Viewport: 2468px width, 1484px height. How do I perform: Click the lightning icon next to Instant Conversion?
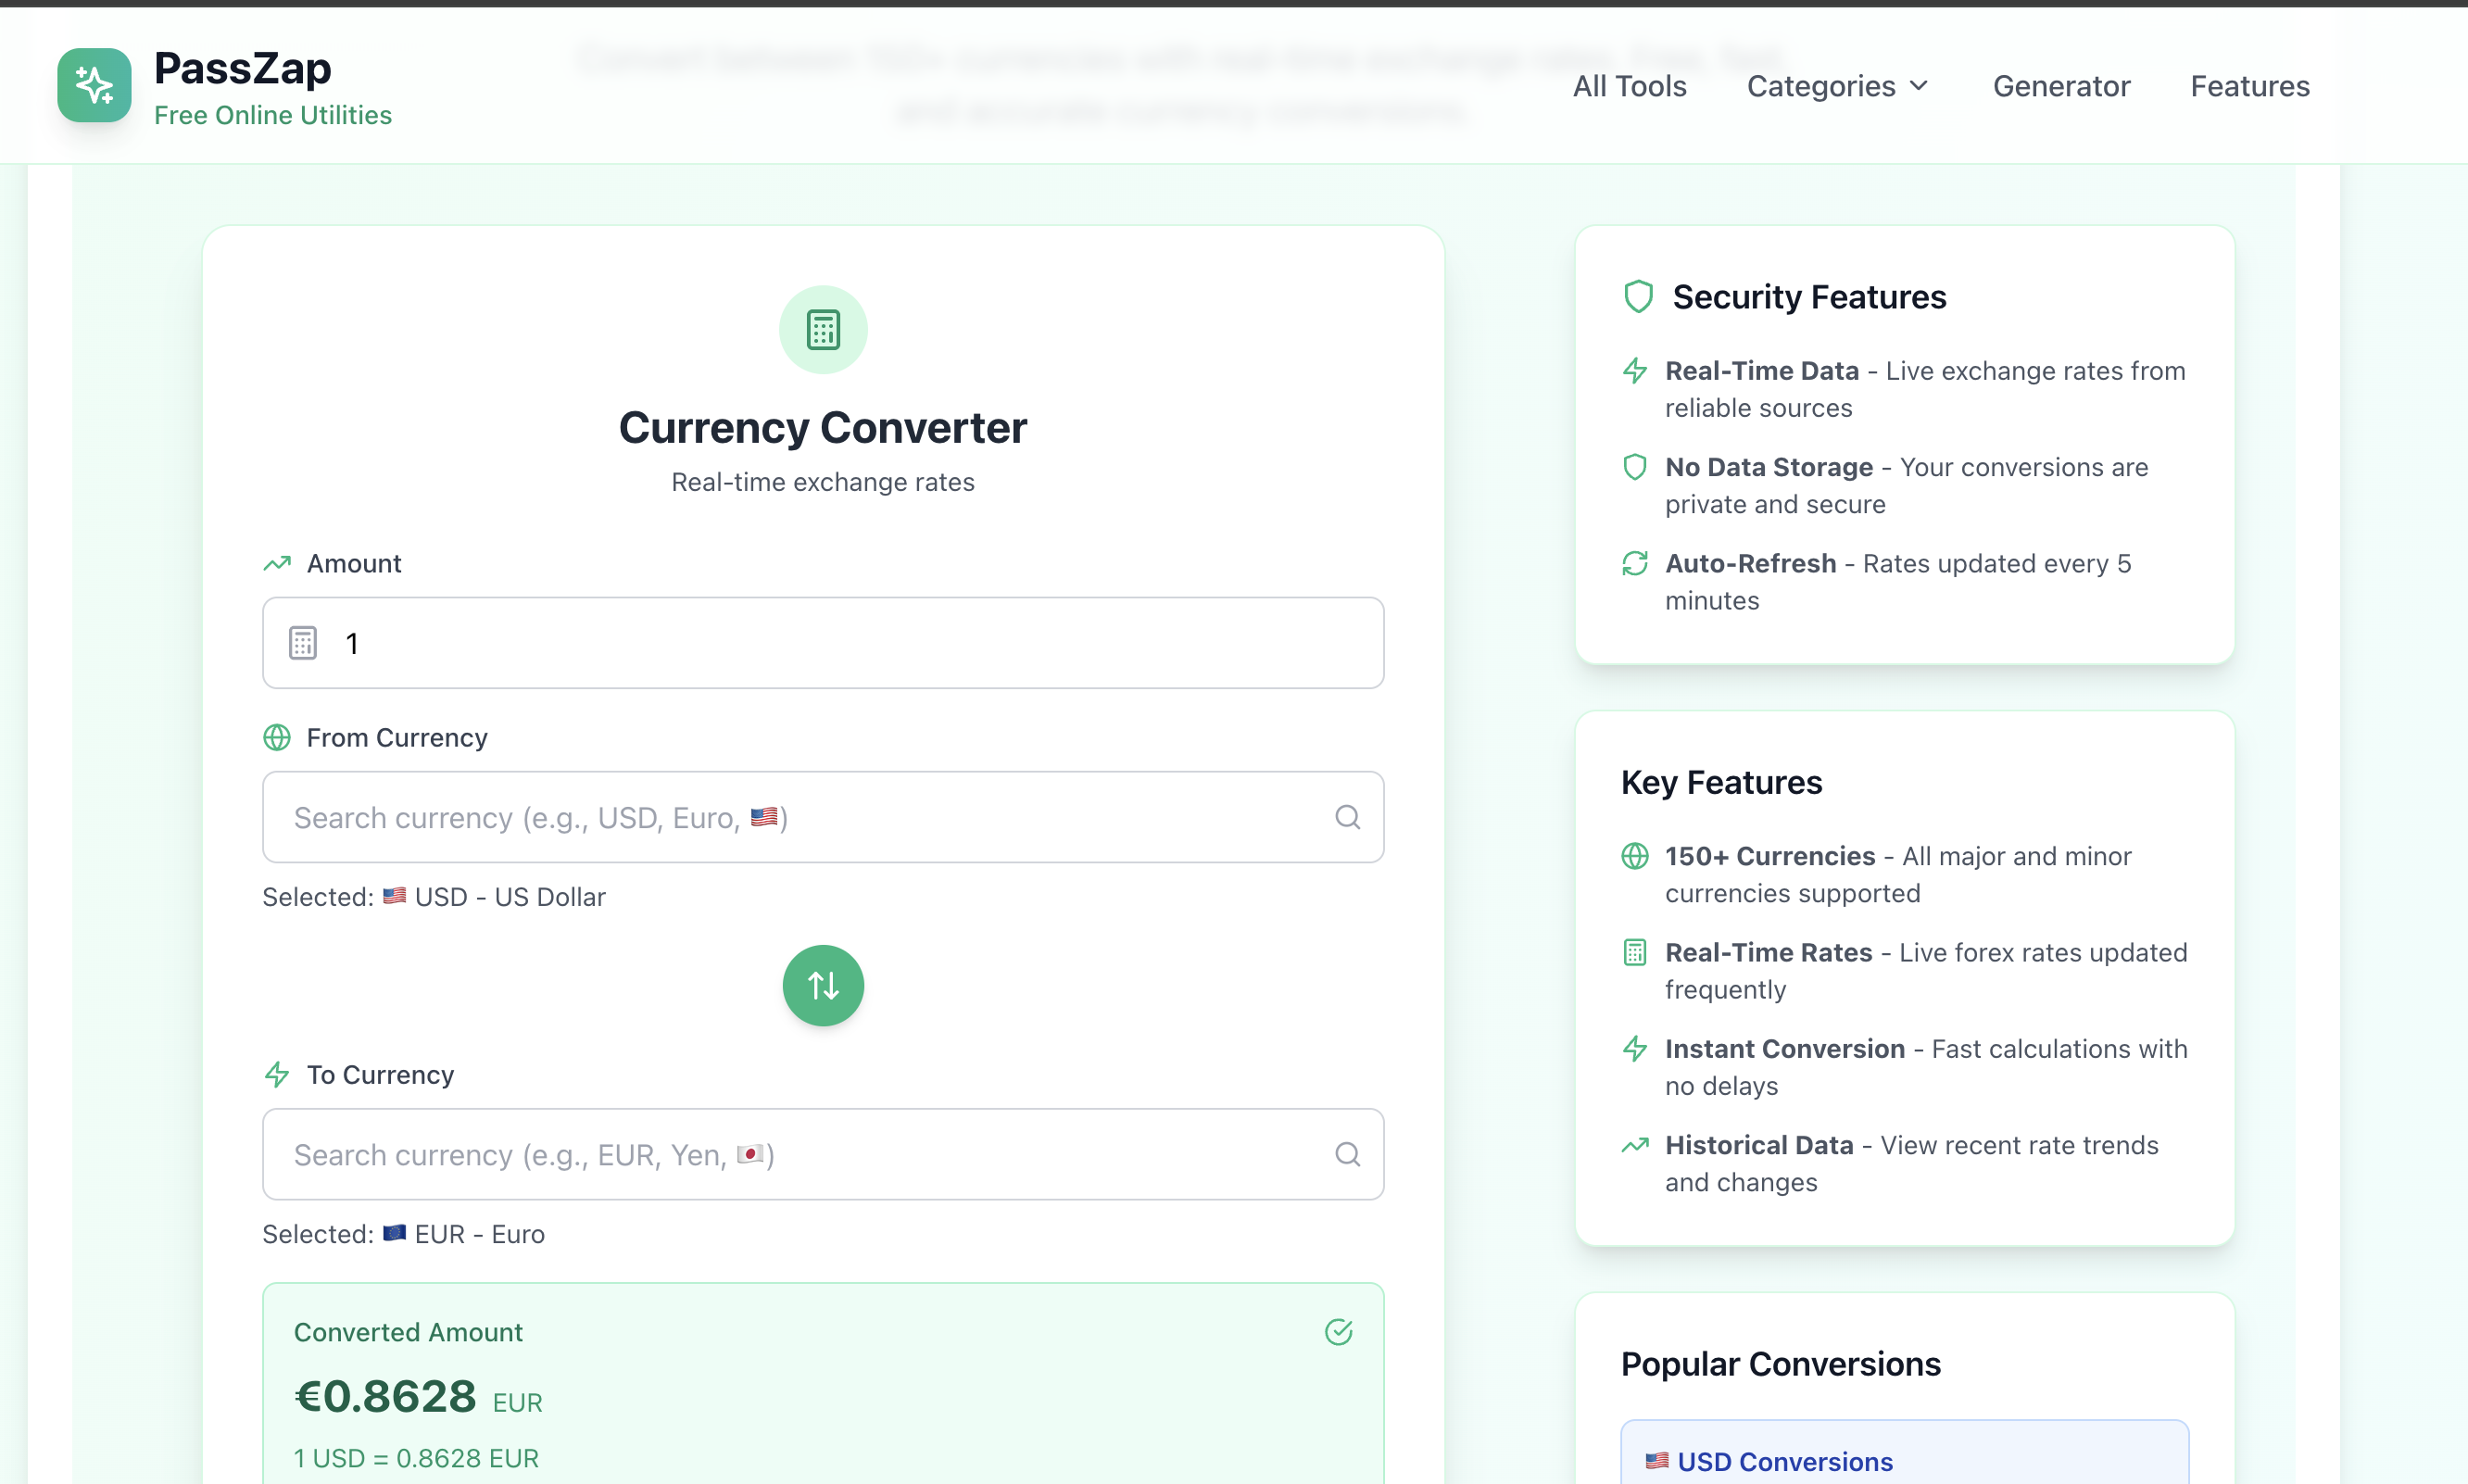(1635, 1048)
